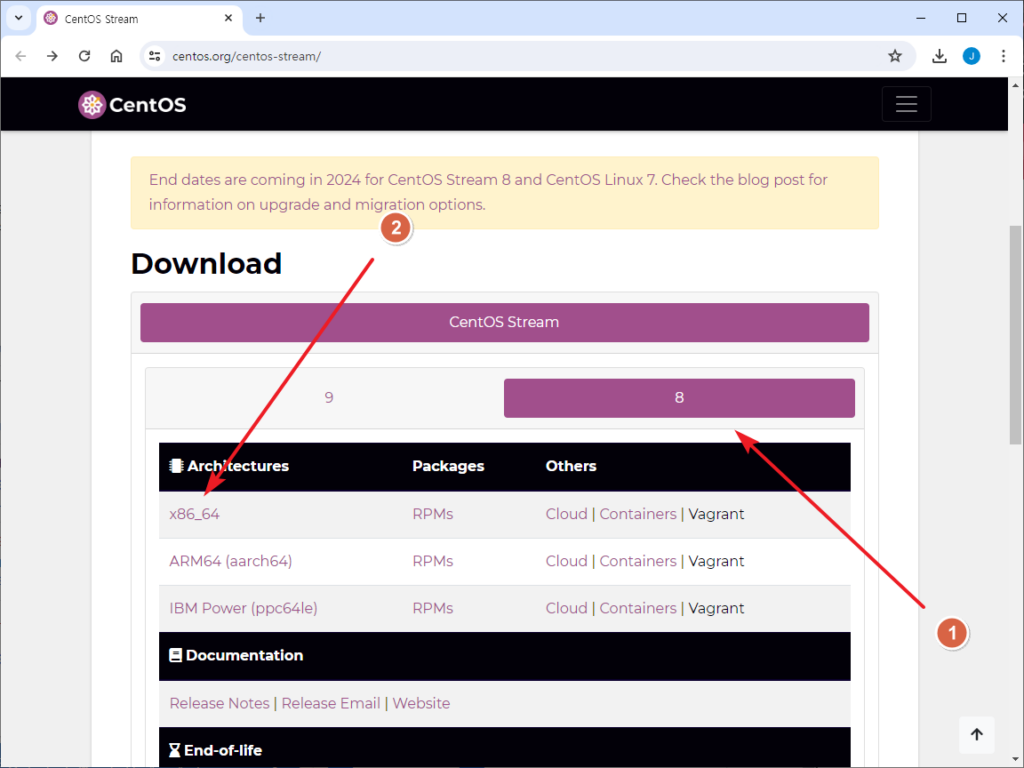
Task: Open RPMs link for ARM64 (aarch64)
Action: [x=432, y=561]
